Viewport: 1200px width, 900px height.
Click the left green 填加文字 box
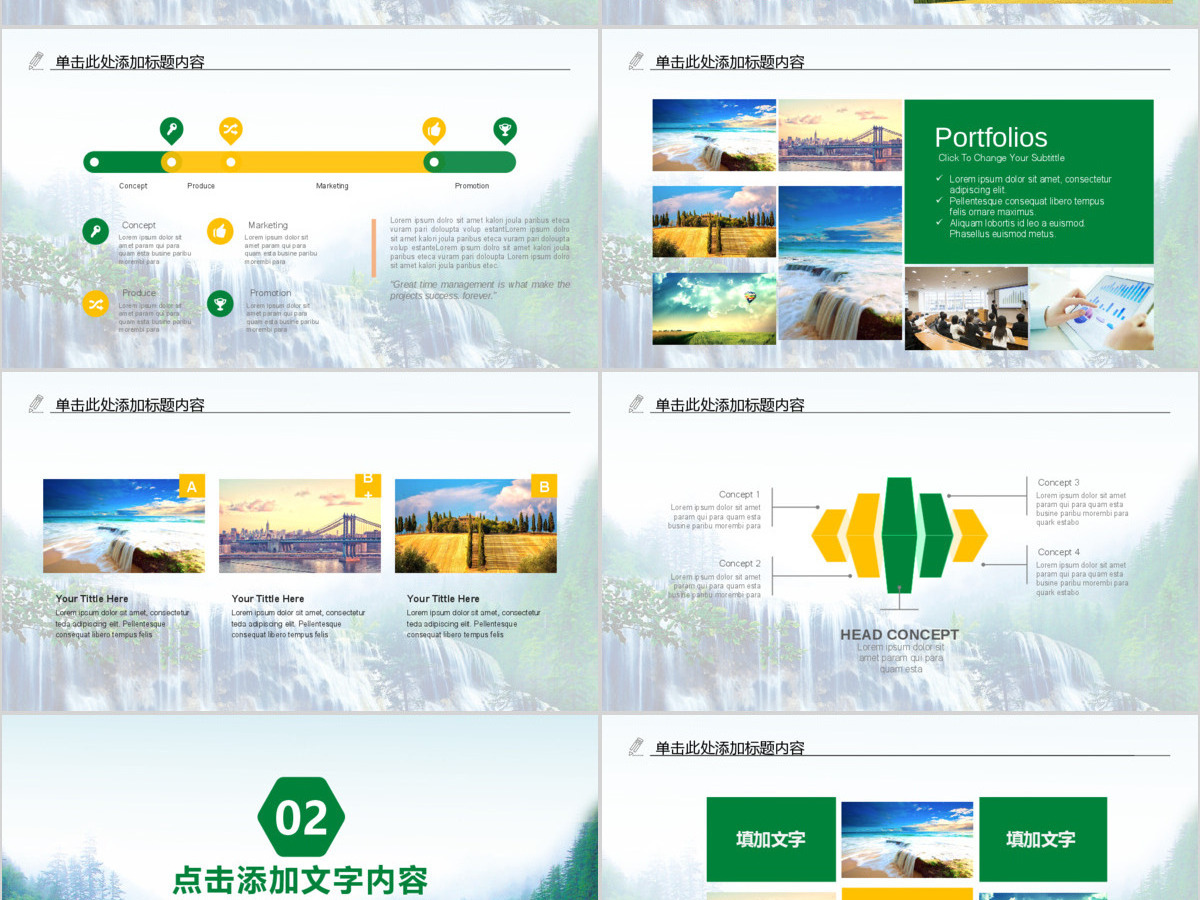[x=771, y=839]
